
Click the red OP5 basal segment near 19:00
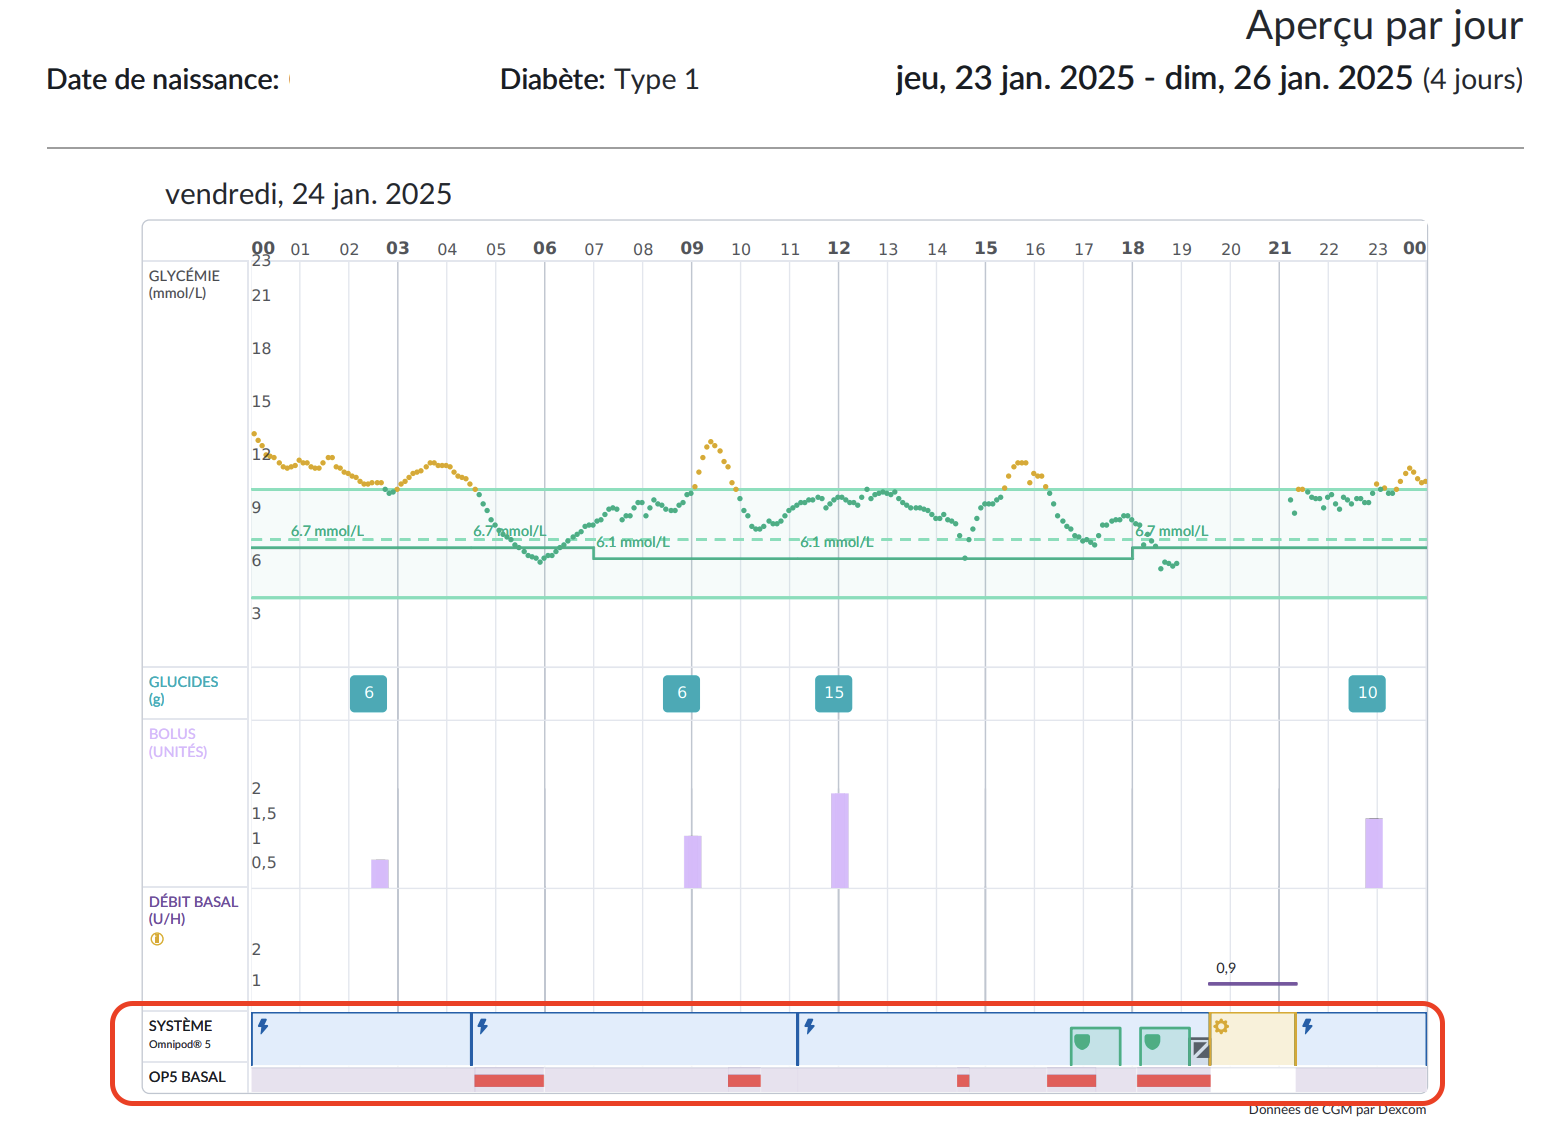1174,1081
